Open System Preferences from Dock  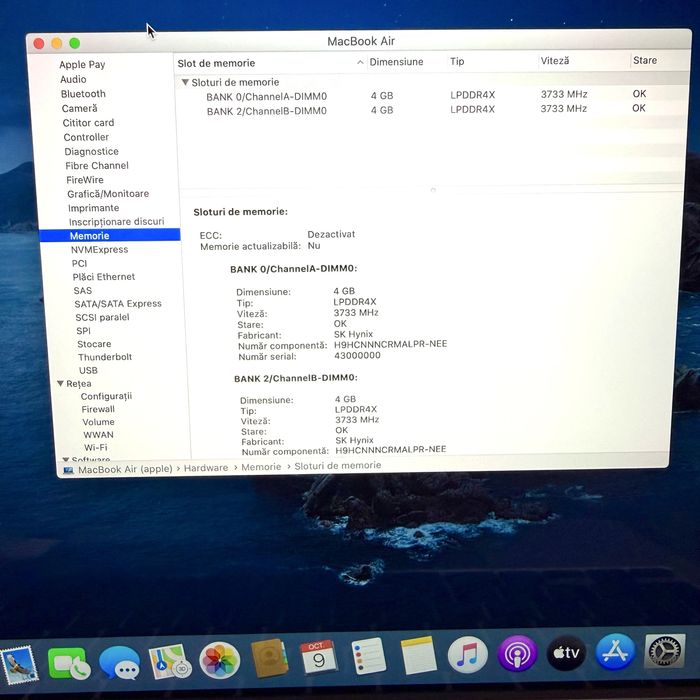[665, 651]
